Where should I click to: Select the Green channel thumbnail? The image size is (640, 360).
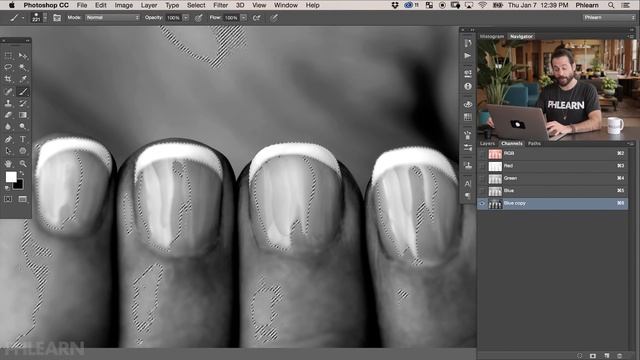click(x=495, y=179)
